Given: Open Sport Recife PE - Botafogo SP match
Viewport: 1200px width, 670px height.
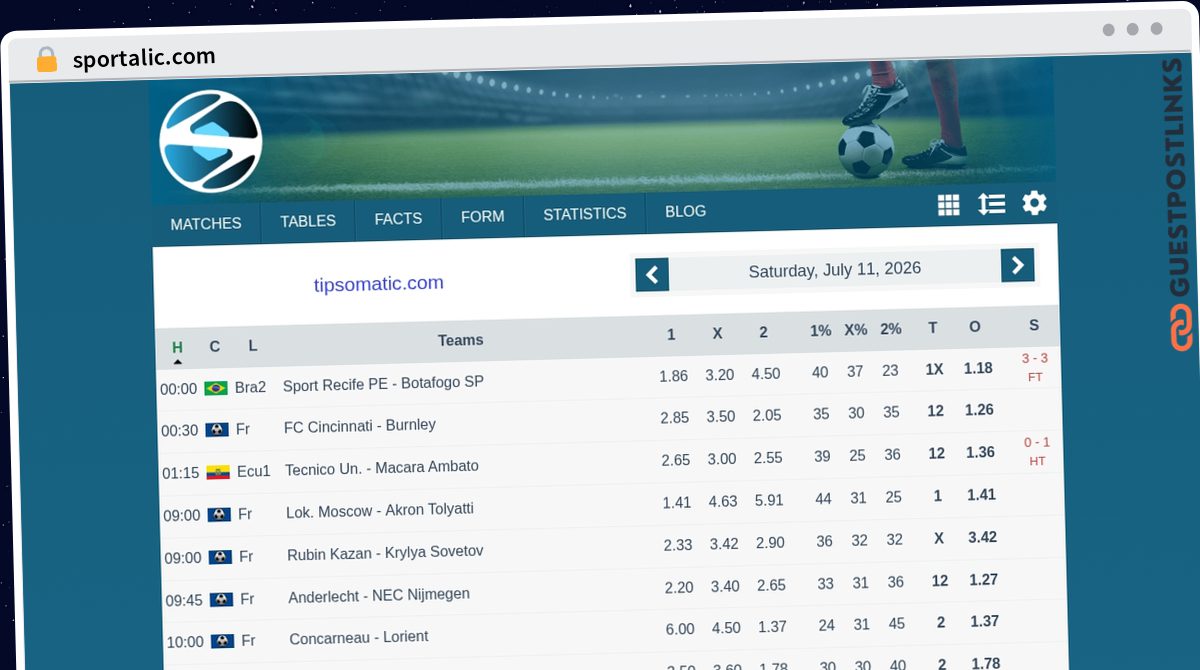Looking at the screenshot, I should click(x=383, y=384).
